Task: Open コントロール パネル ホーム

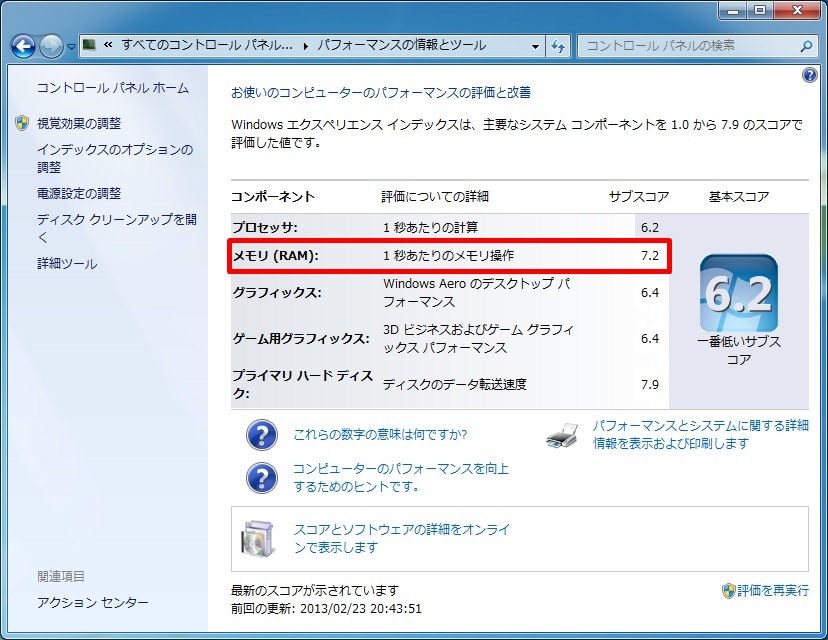Action: coord(112,88)
